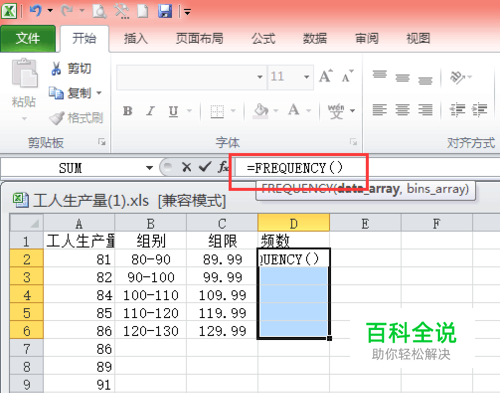Click the Excel application icon
Screen dimensions: 500x393
coord(9,12)
